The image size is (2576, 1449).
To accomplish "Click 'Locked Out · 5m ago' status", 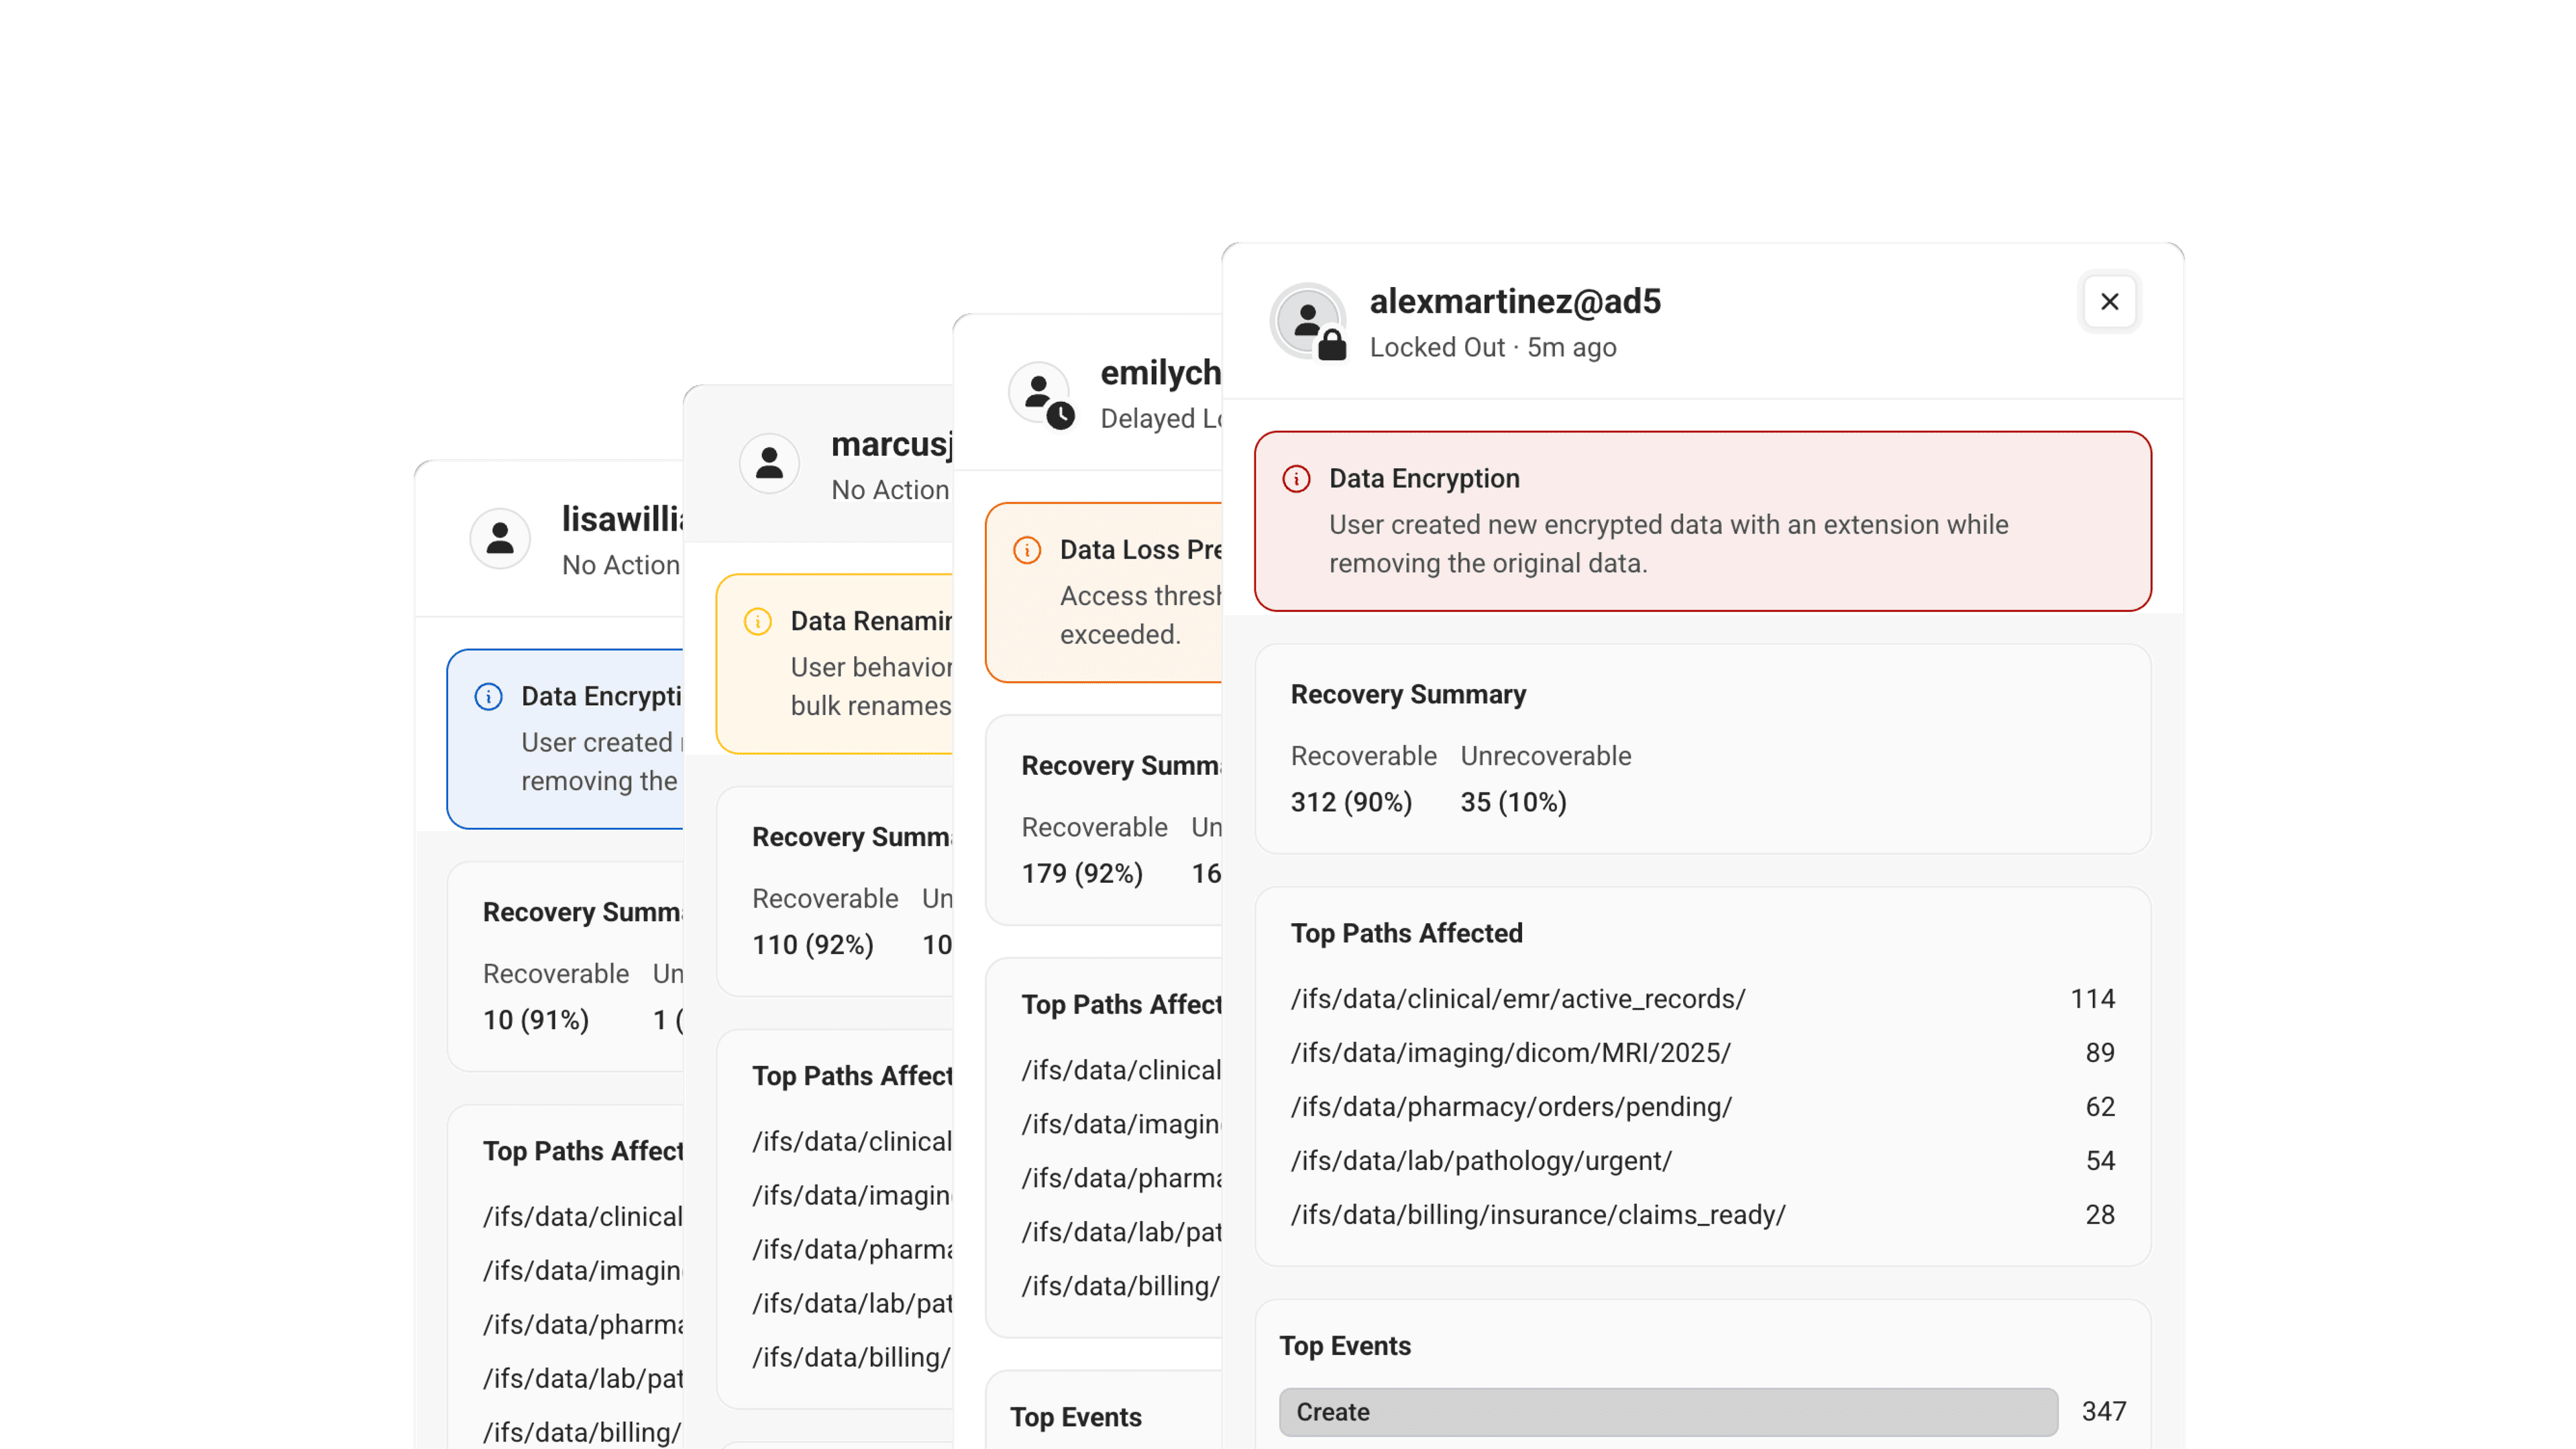I will click(x=1493, y=347).
